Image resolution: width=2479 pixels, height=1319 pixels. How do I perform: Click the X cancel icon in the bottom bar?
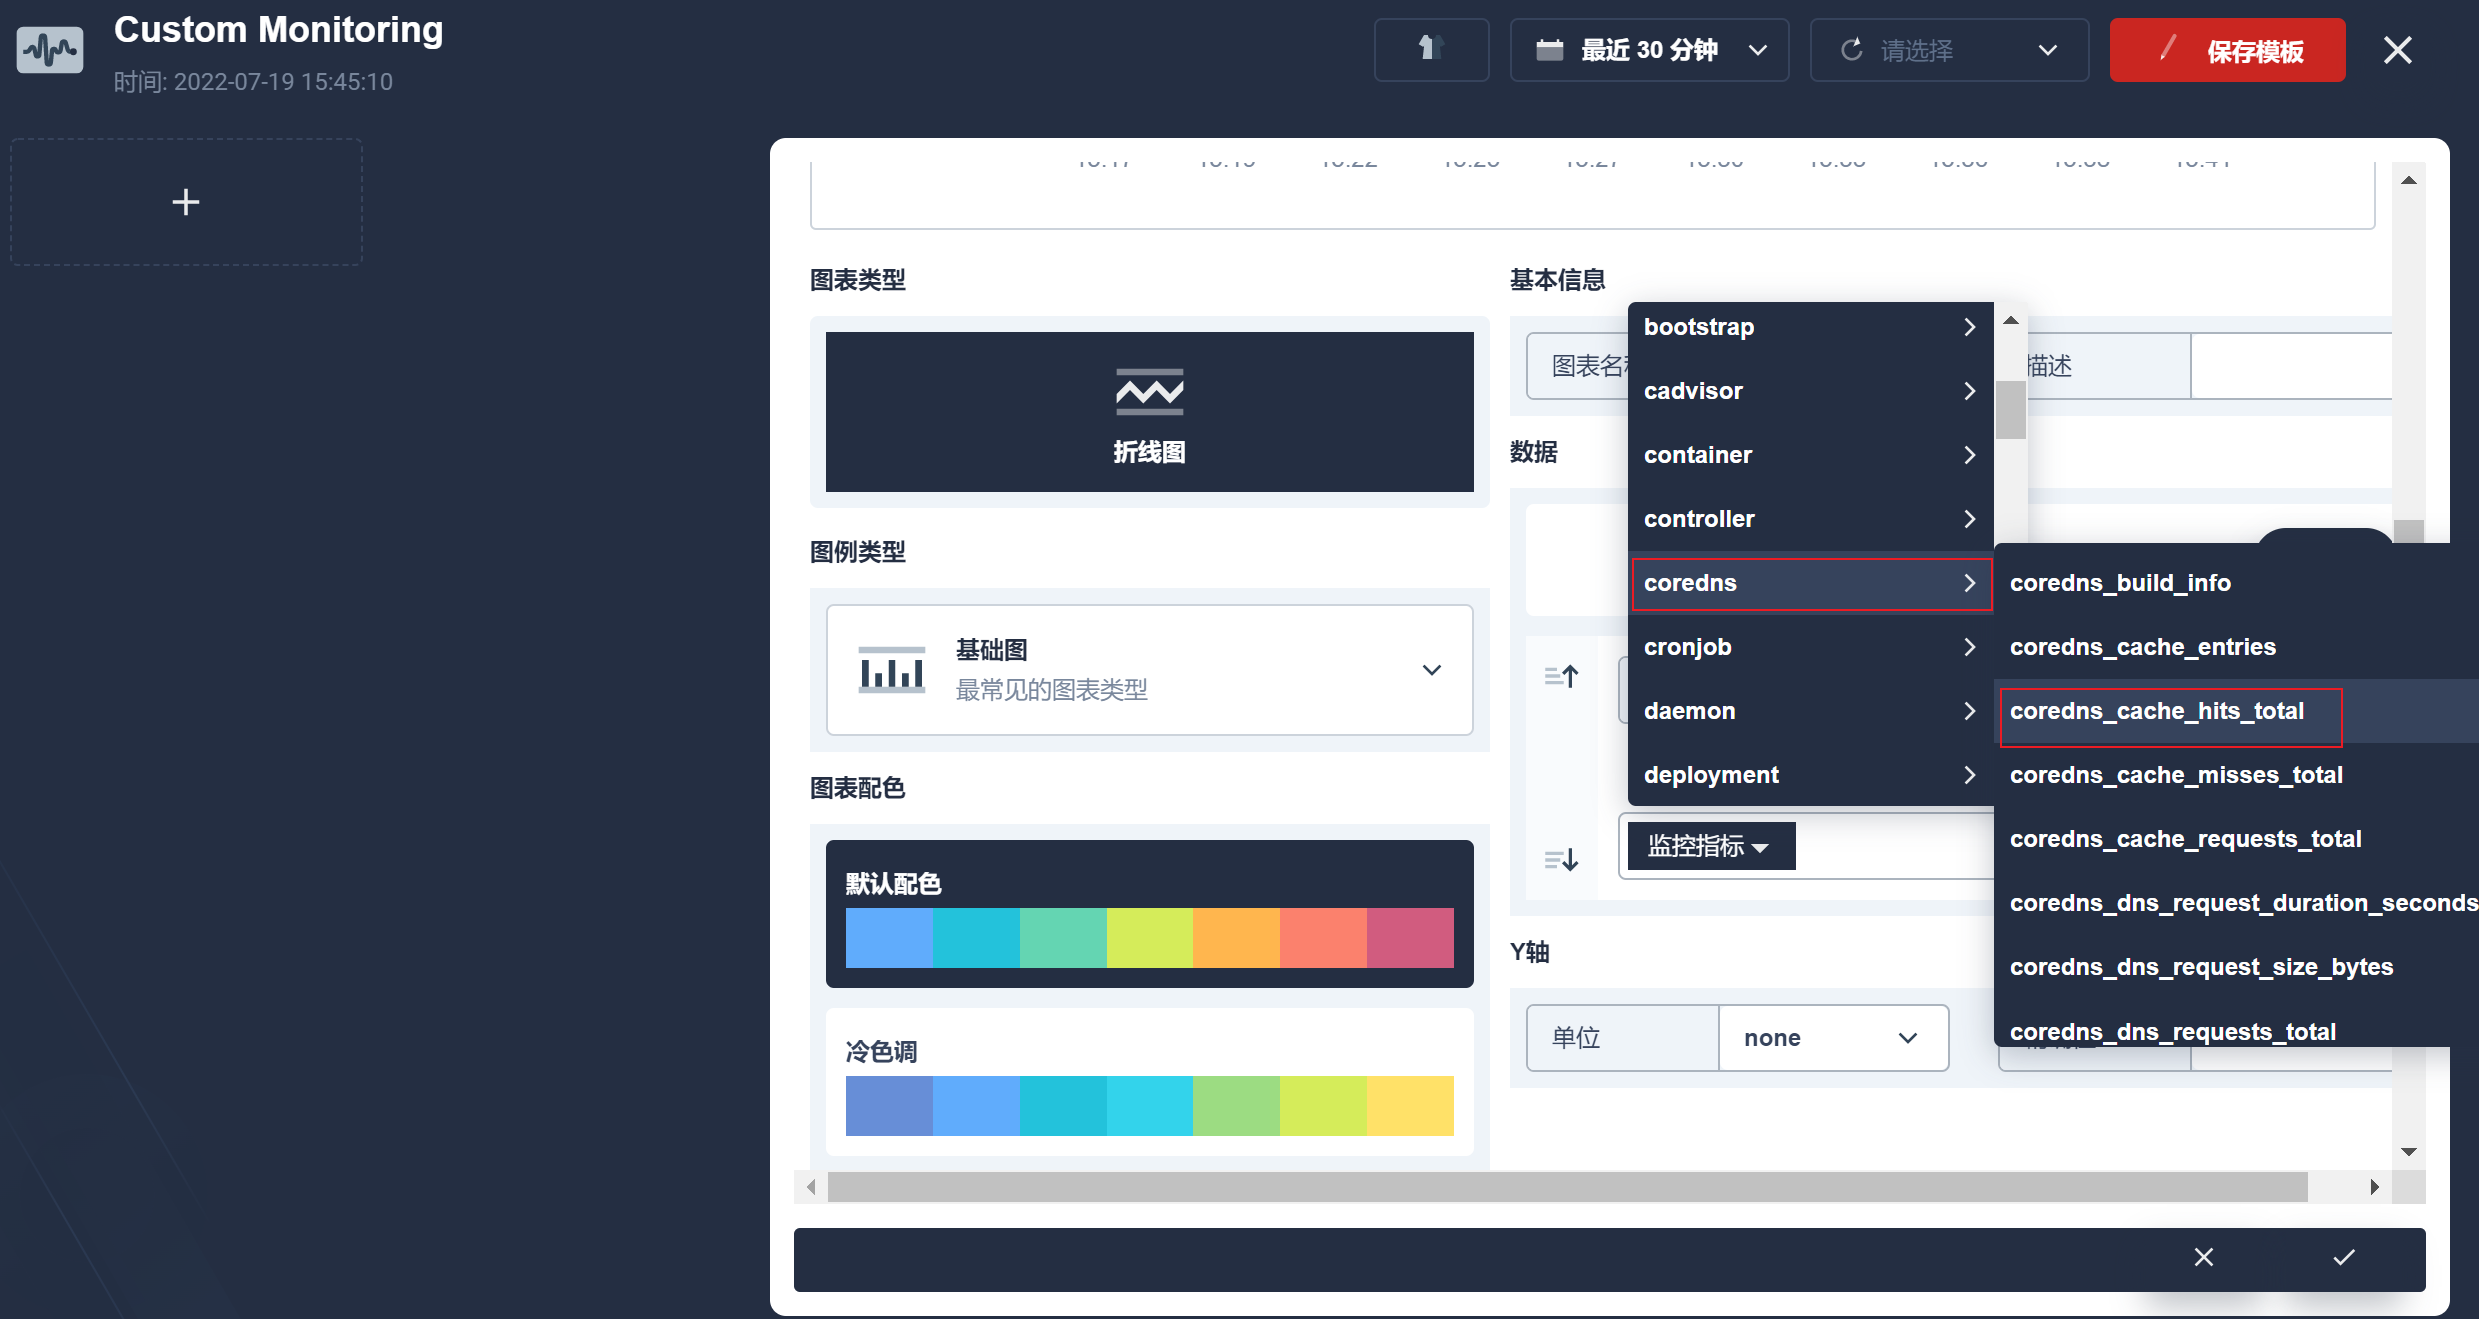pyautogui.click(x=2203, y=1257)
